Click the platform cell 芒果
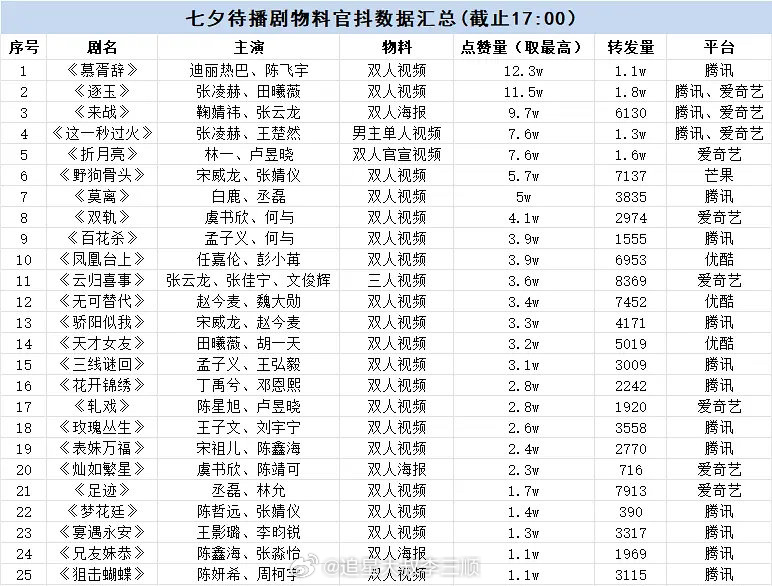The height and width of the screenshot is (586, 772). click(x=719, y=175)
